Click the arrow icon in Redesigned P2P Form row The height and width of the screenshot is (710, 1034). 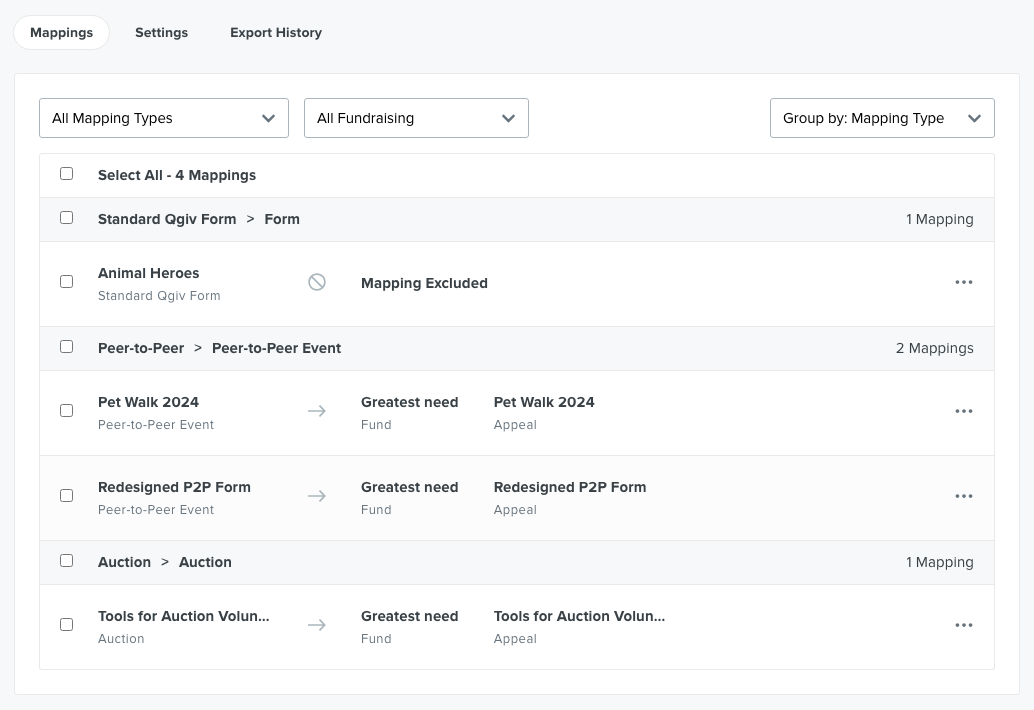(317, 496)
